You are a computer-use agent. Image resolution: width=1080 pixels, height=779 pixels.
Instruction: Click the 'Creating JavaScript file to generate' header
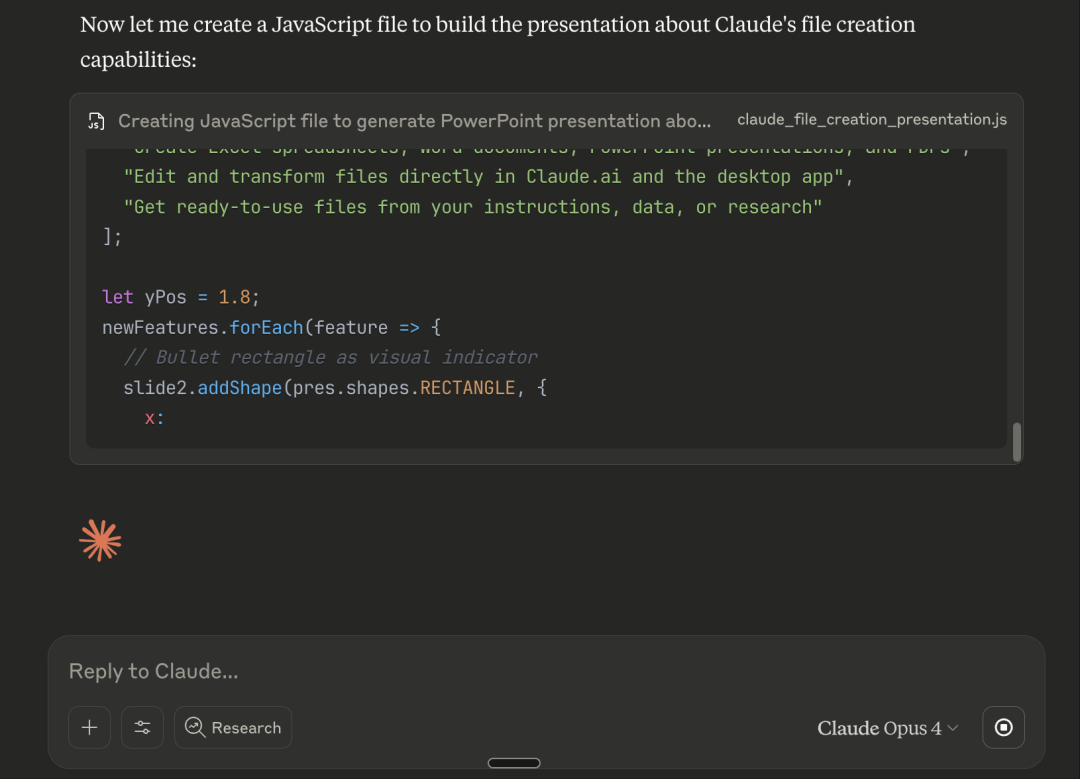click(414, 121)
